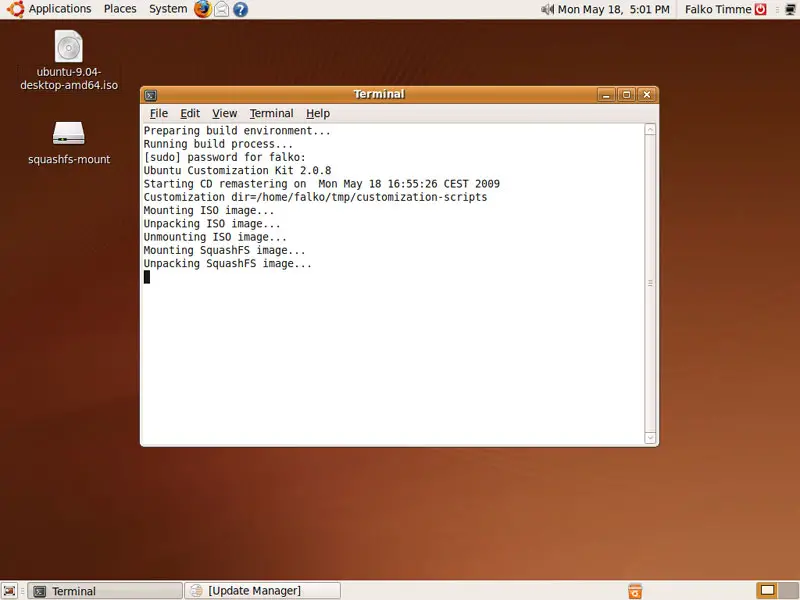Click the 'Running build process...' line
800x600 pixels.
pyautogui.click(x=218, y=144)
